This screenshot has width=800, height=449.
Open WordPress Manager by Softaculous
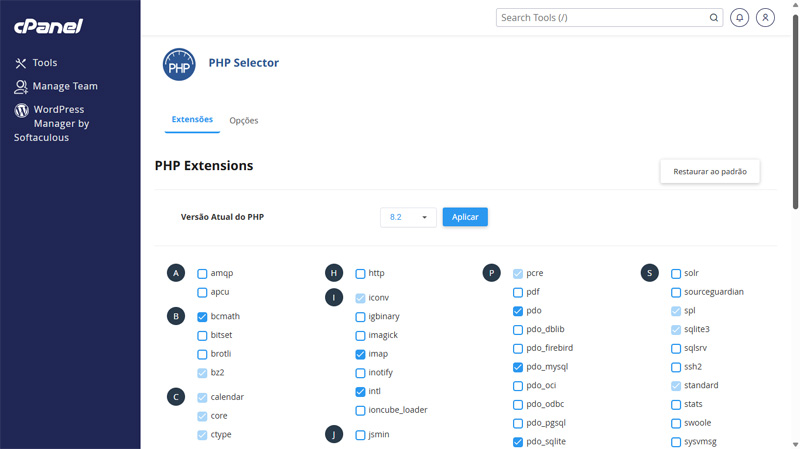coord(52,123)
